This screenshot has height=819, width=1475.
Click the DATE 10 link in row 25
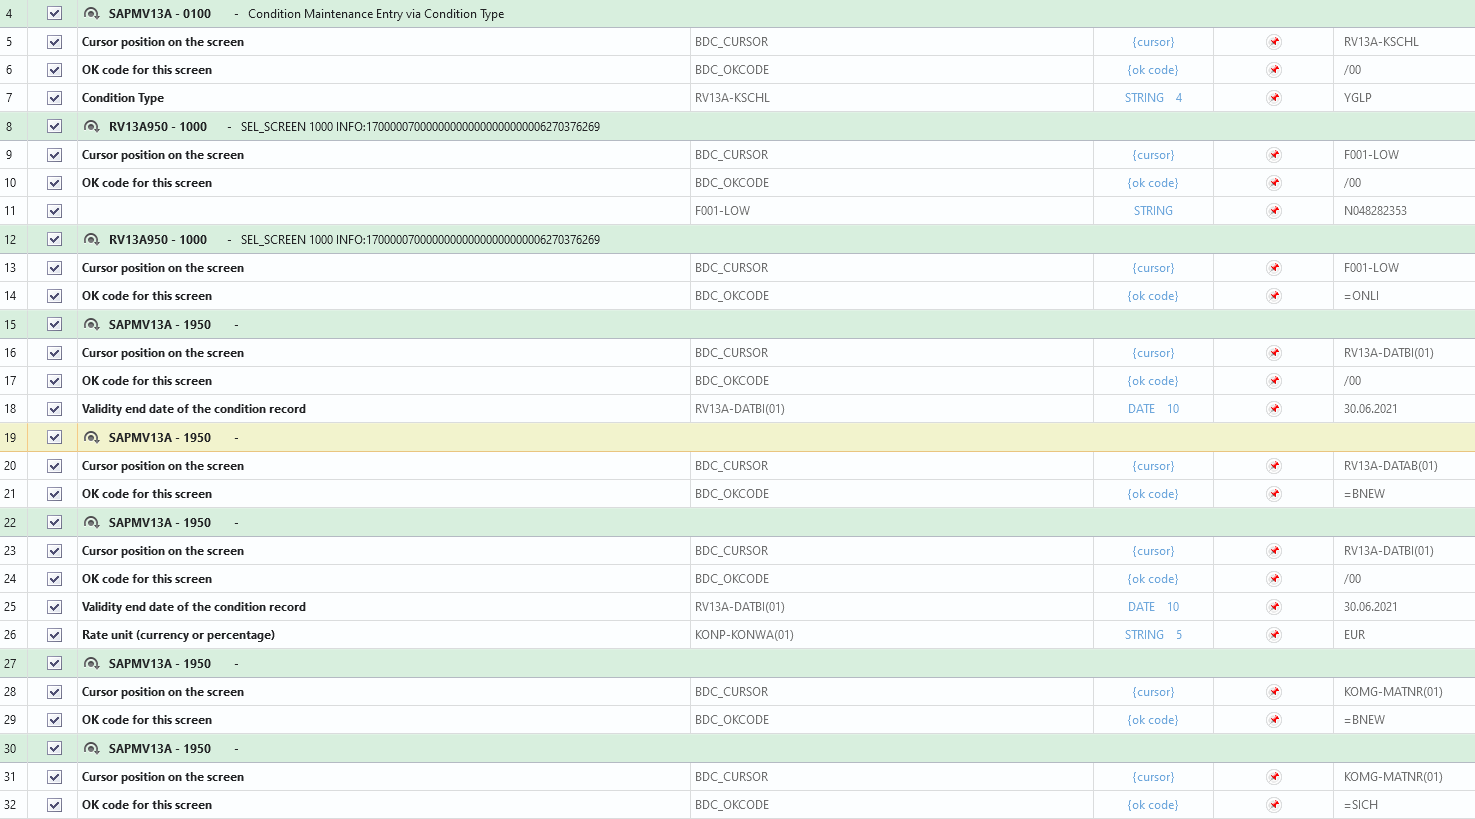(x=1153, y=607)
